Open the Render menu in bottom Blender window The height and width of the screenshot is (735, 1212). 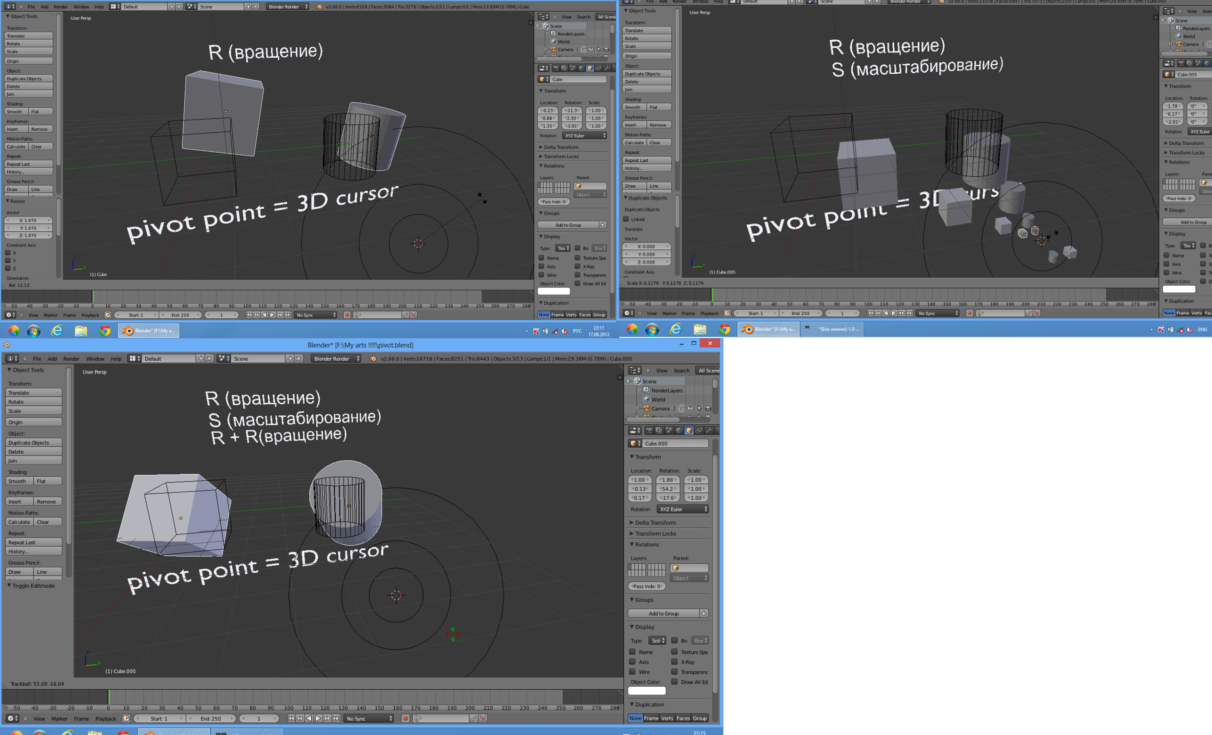click(x=71, y=358)
